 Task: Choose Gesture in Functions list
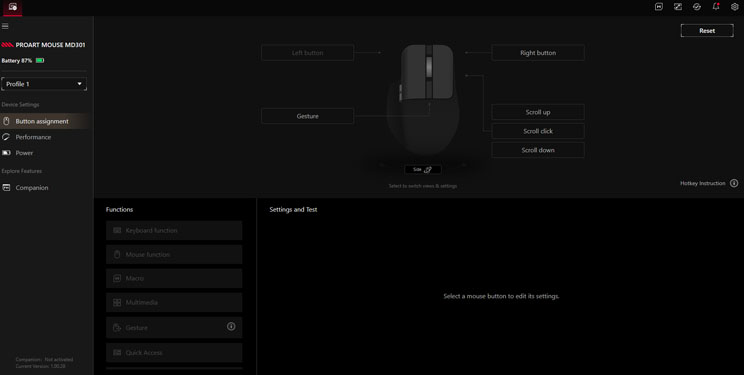174,328
